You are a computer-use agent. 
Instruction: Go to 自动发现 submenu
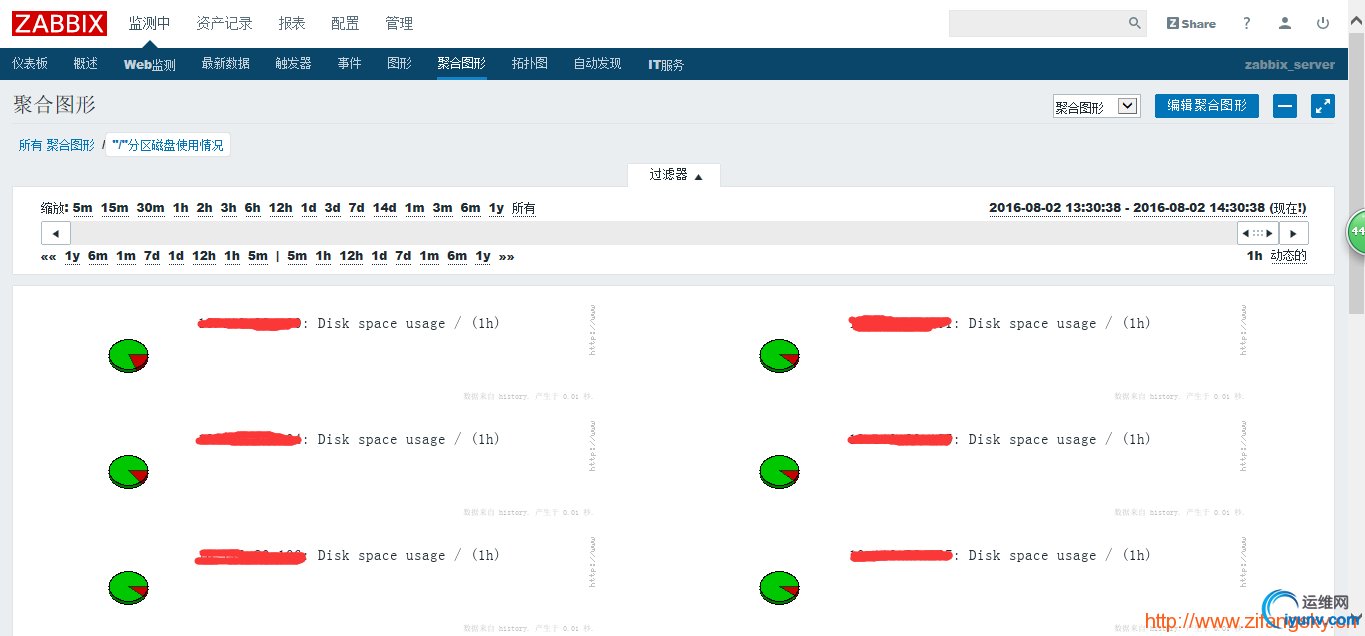coord(598,64)
